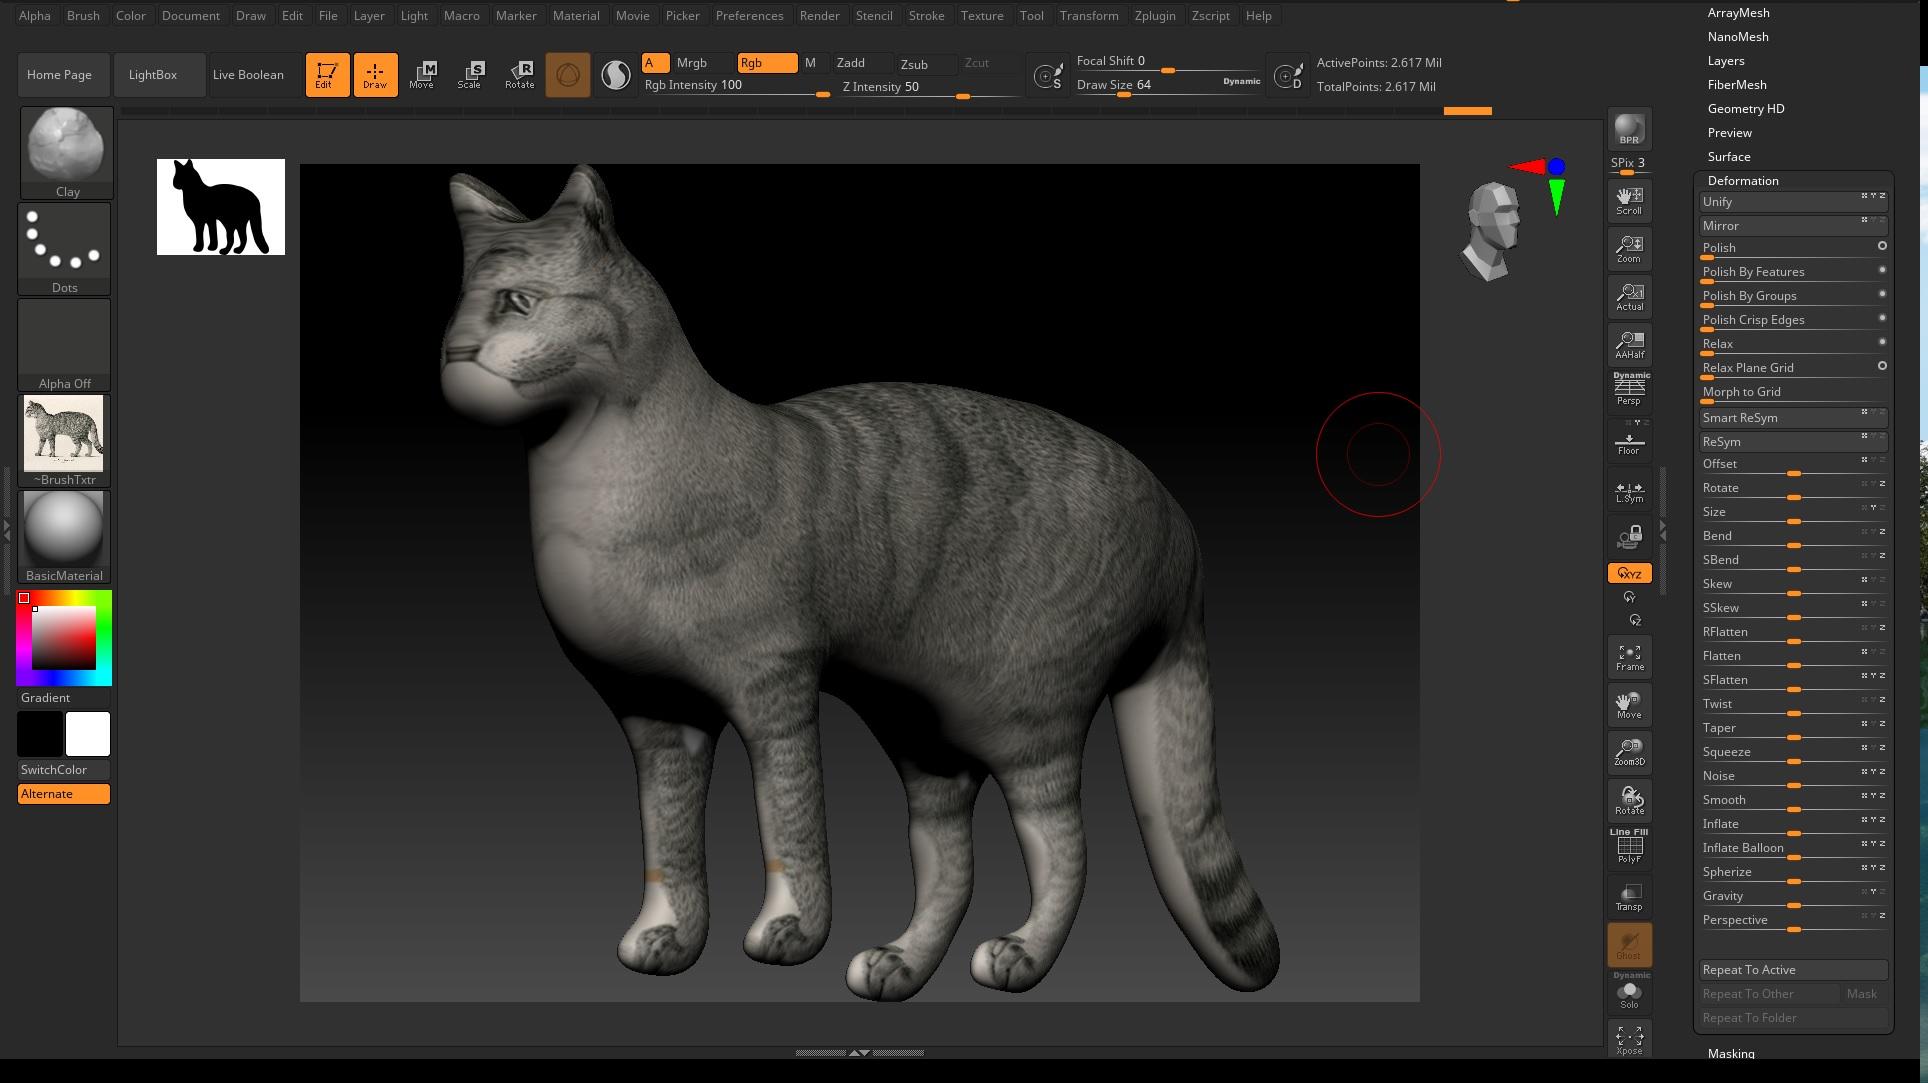The image size is (1928, 1083).
Task: Click the Frame view icon
Action: (1629, 657)
